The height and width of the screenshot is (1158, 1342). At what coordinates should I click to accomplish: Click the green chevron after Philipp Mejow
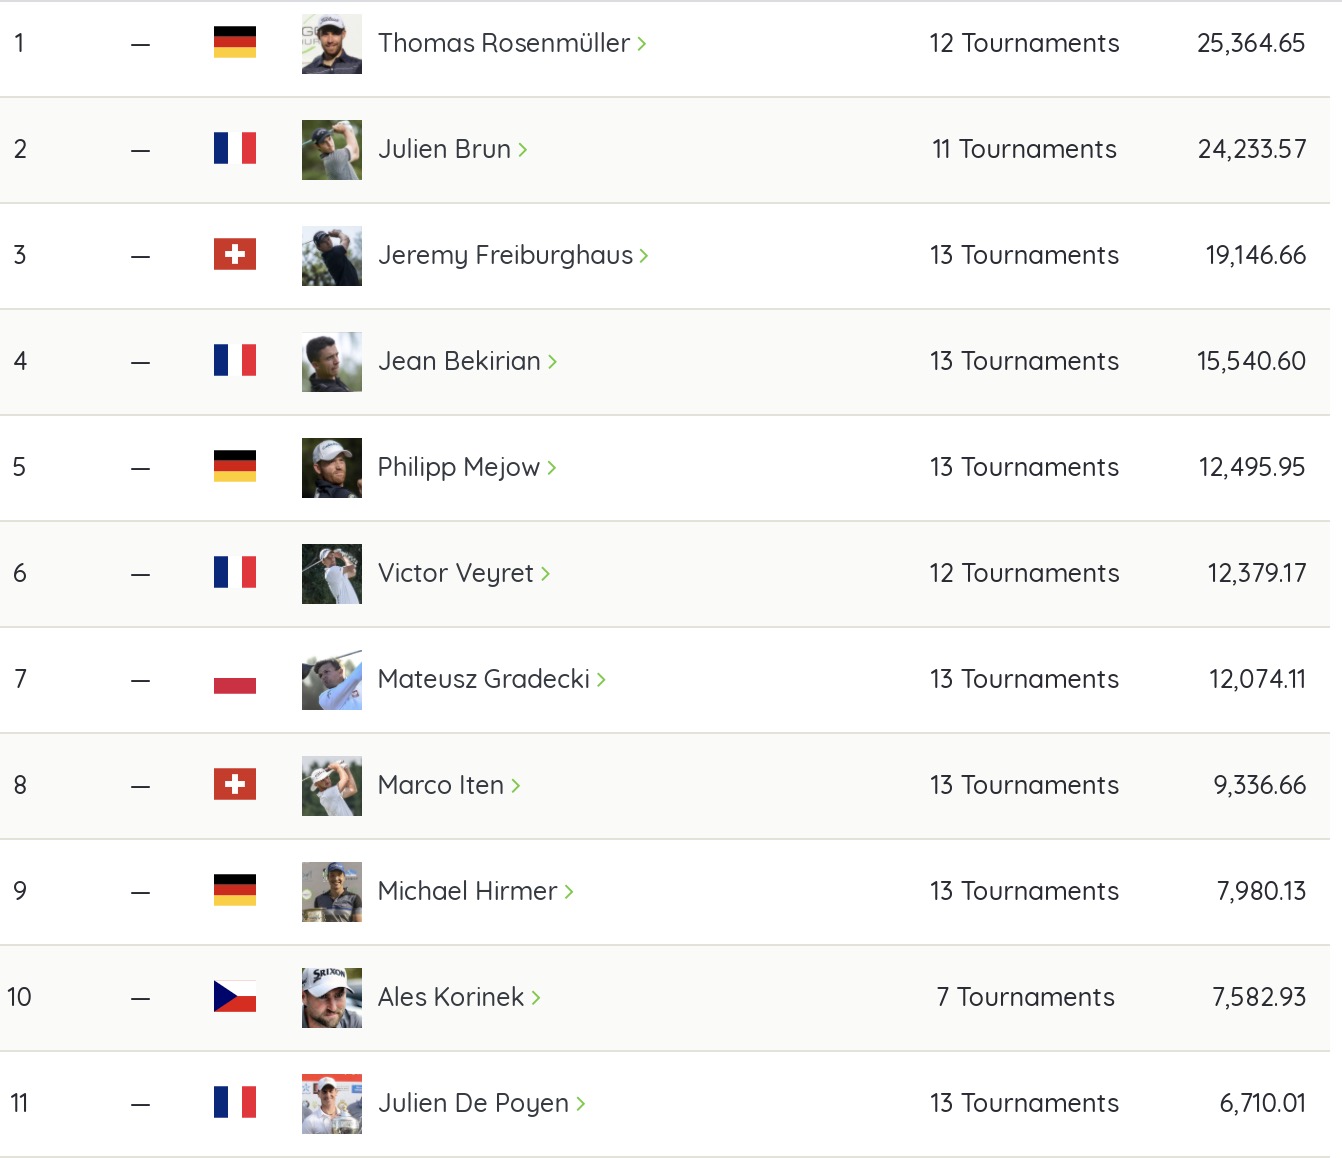pos(551,468)
